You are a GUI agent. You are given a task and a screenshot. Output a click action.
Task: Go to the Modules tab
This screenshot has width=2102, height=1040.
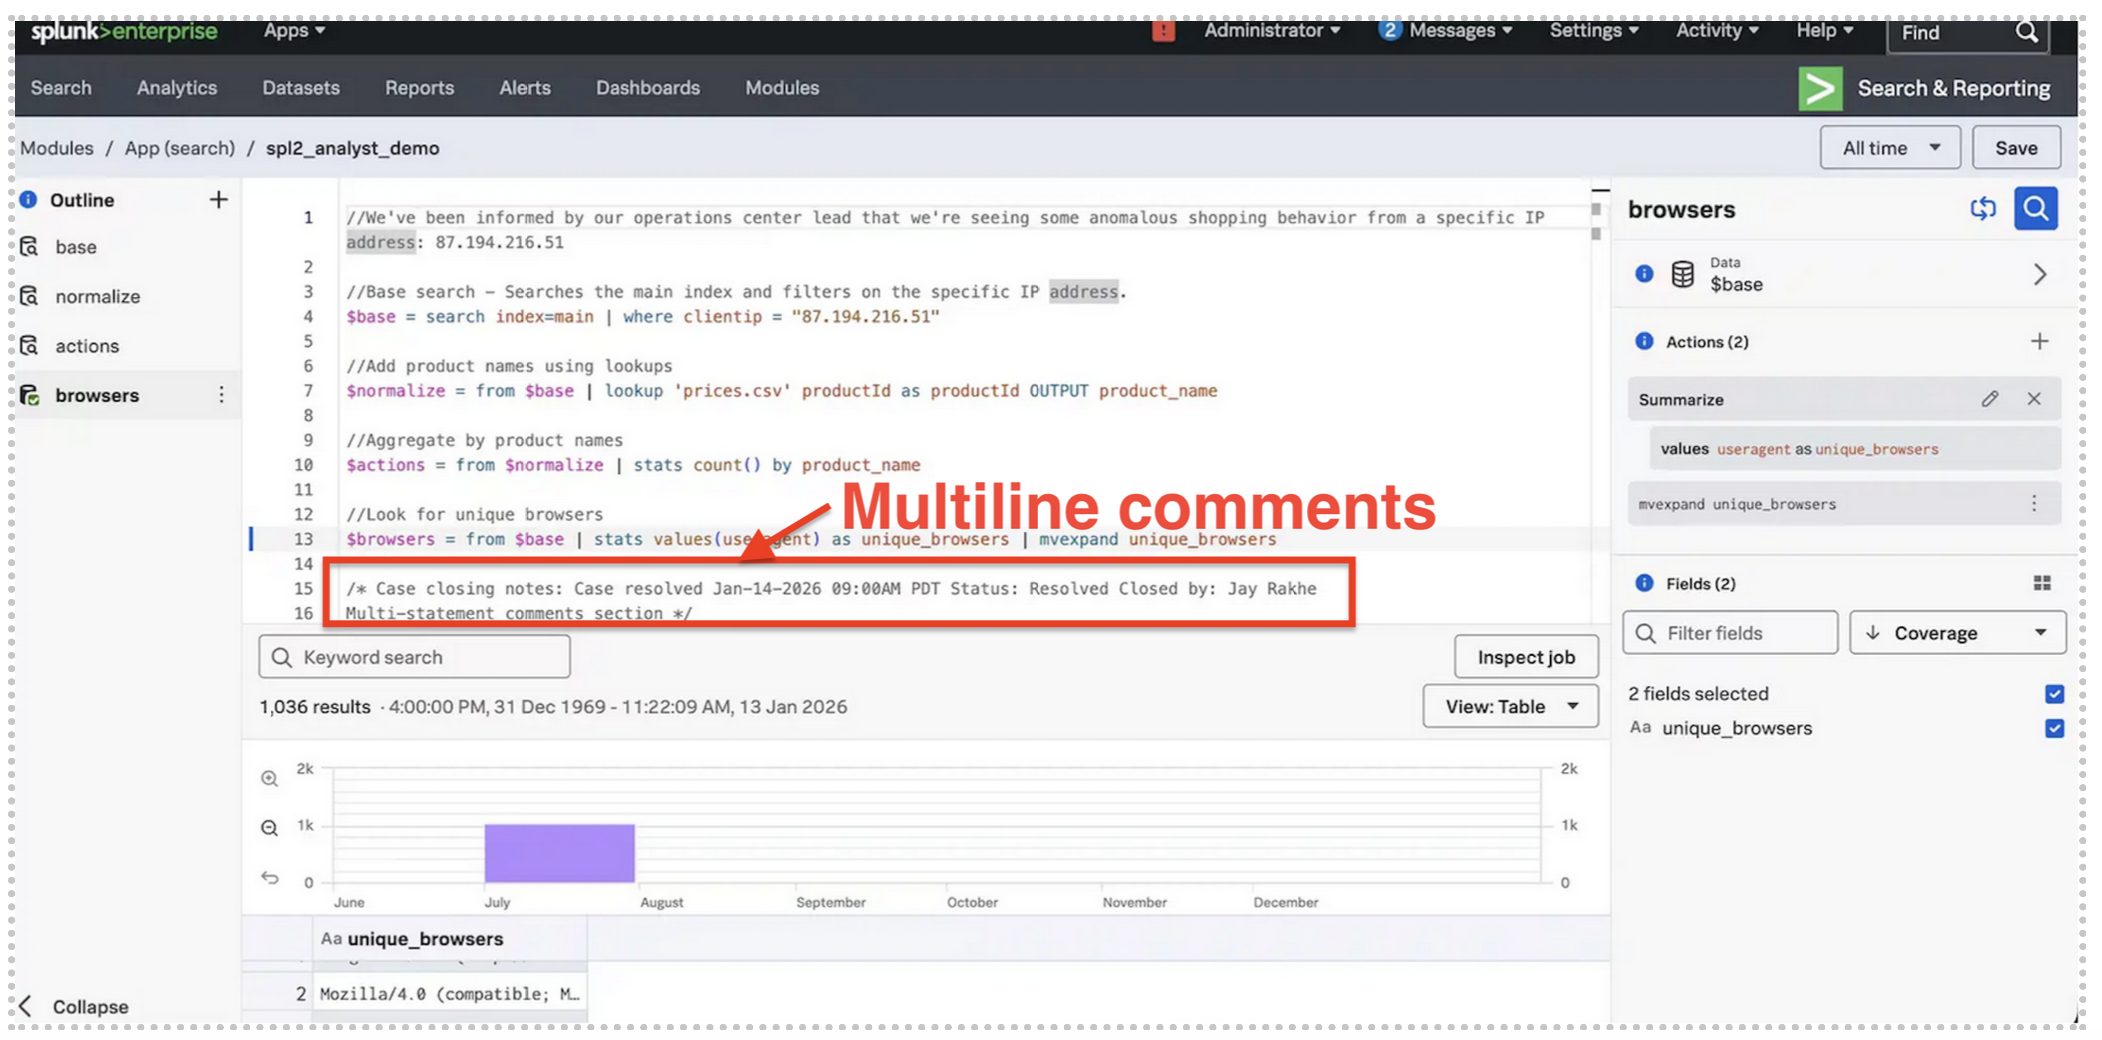click(x=782, y=88)
